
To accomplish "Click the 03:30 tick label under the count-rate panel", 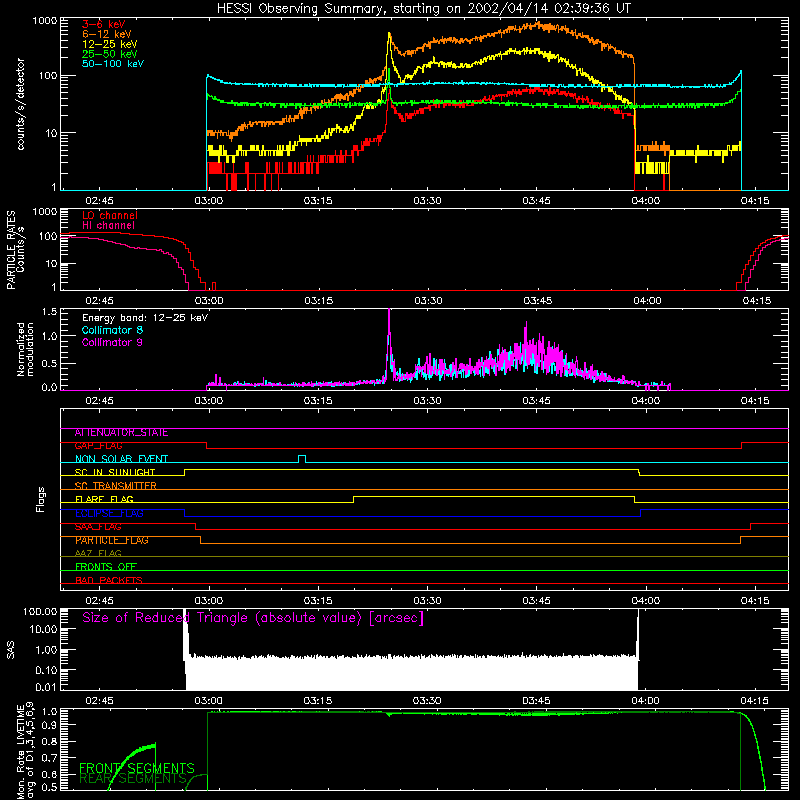I will click(x=428, y=201).
